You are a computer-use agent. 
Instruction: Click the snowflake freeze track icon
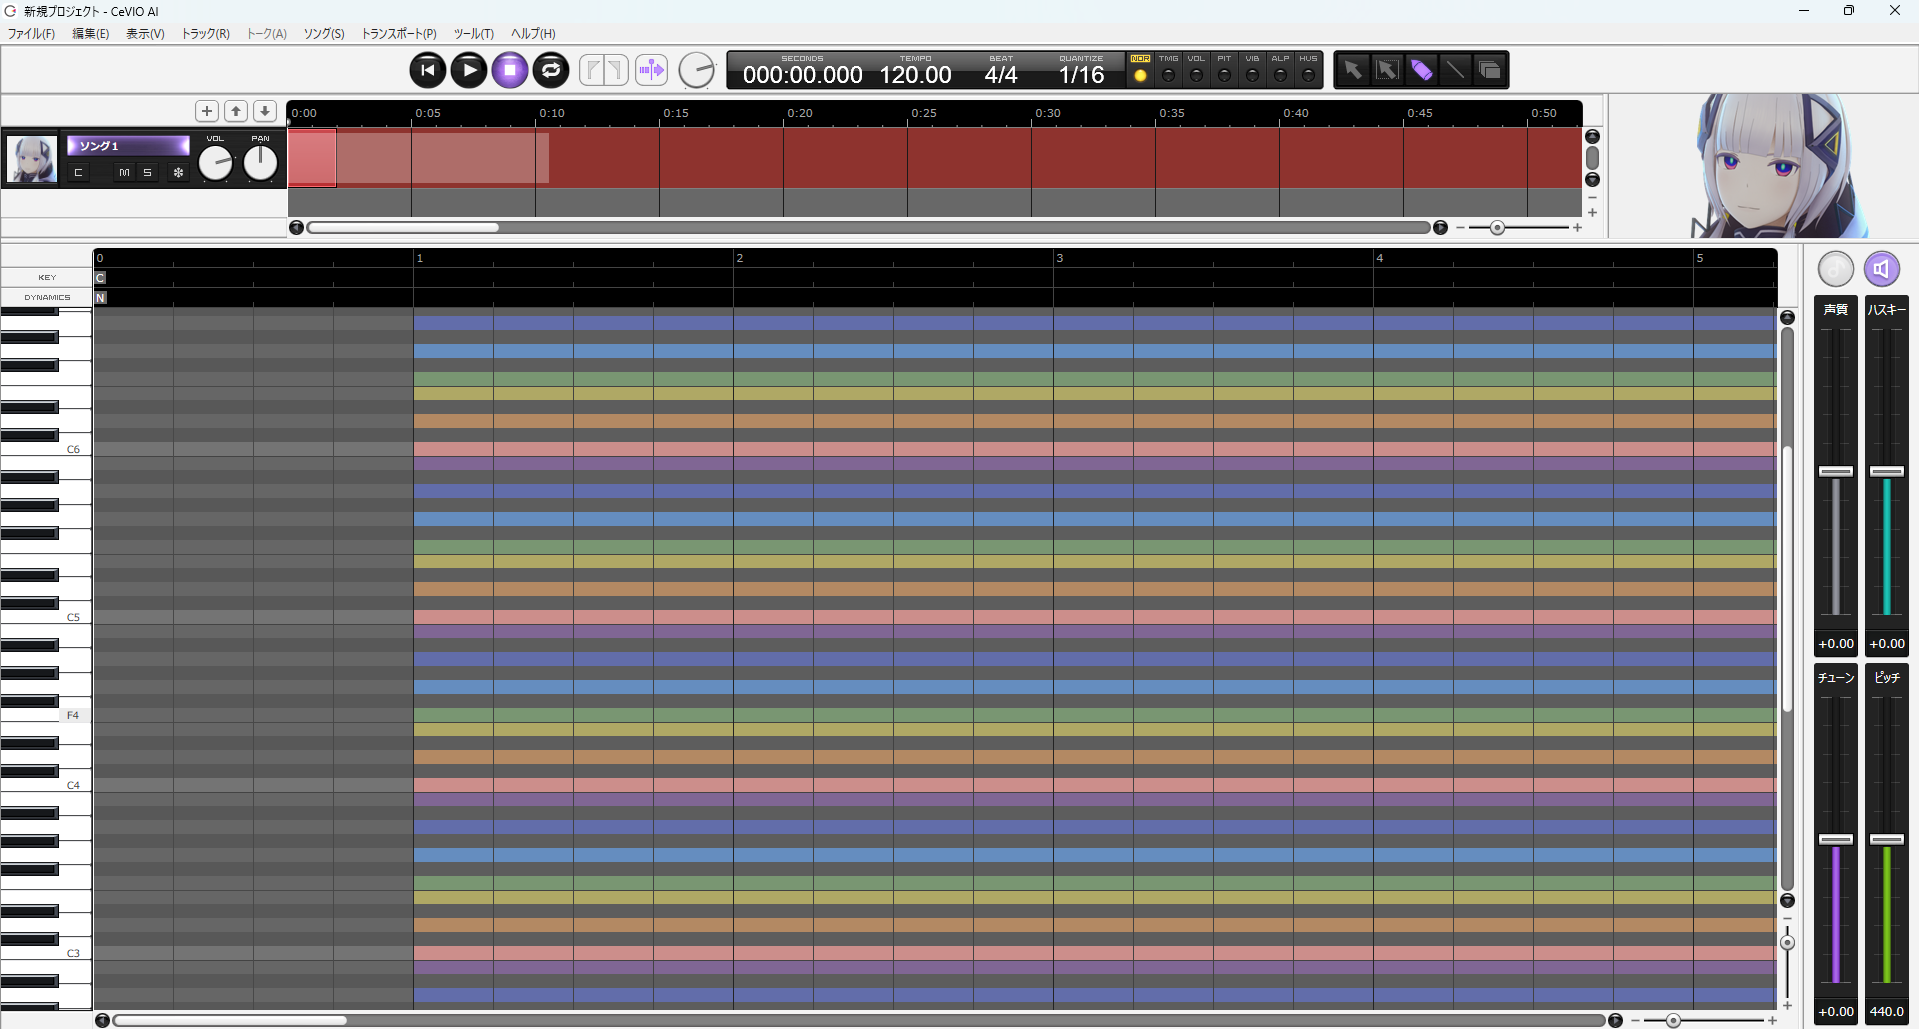pos(179,173)
